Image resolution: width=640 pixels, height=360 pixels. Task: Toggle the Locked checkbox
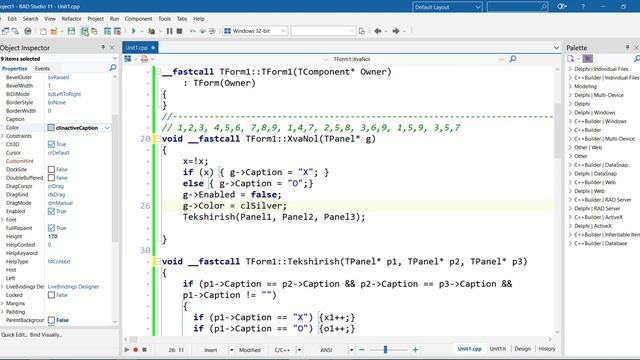51,295
